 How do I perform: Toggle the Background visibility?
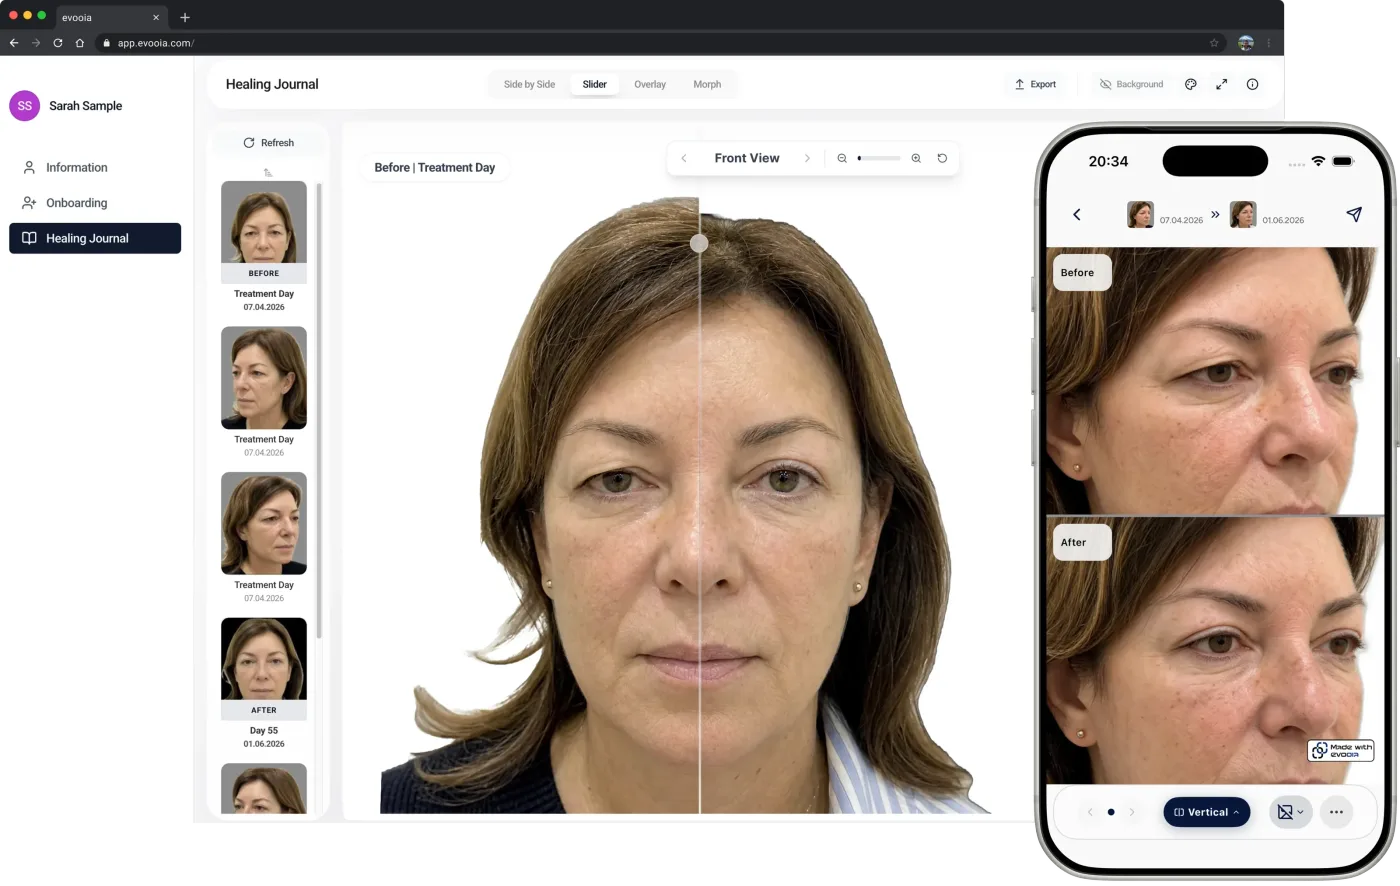pos(1131,84)
